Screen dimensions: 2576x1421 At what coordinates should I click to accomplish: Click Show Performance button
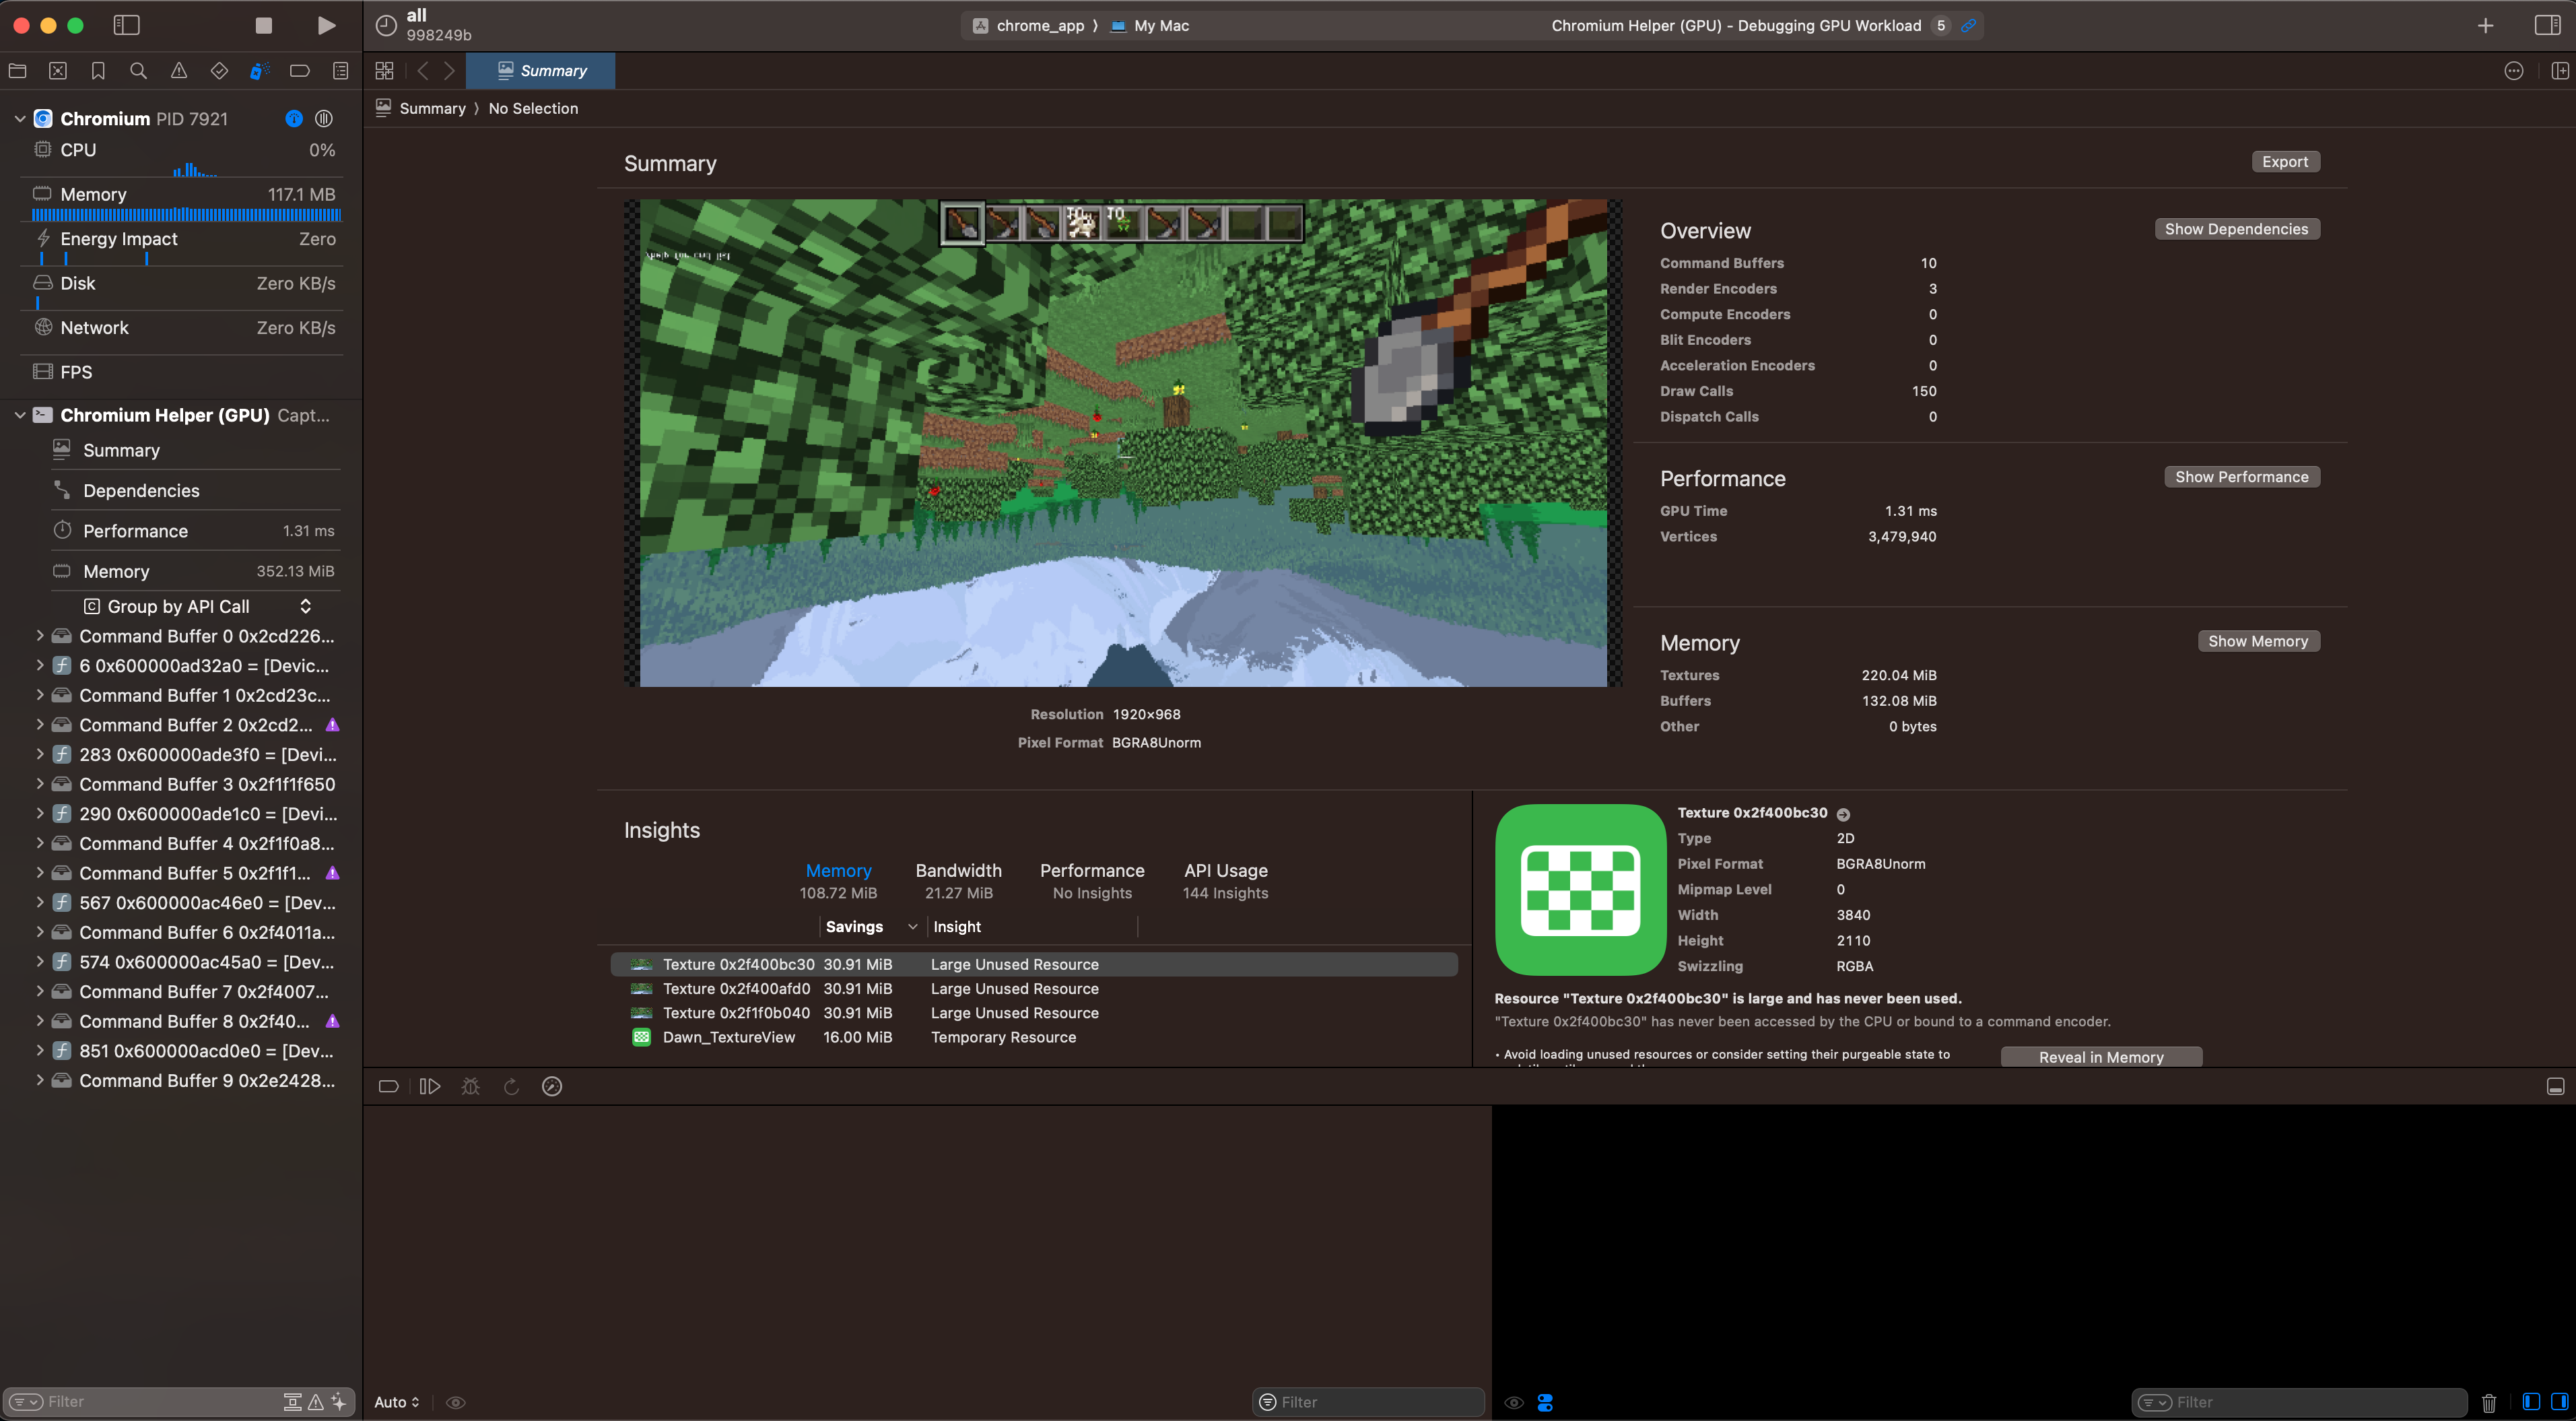pyautogui.click(x=2241, y=477)
